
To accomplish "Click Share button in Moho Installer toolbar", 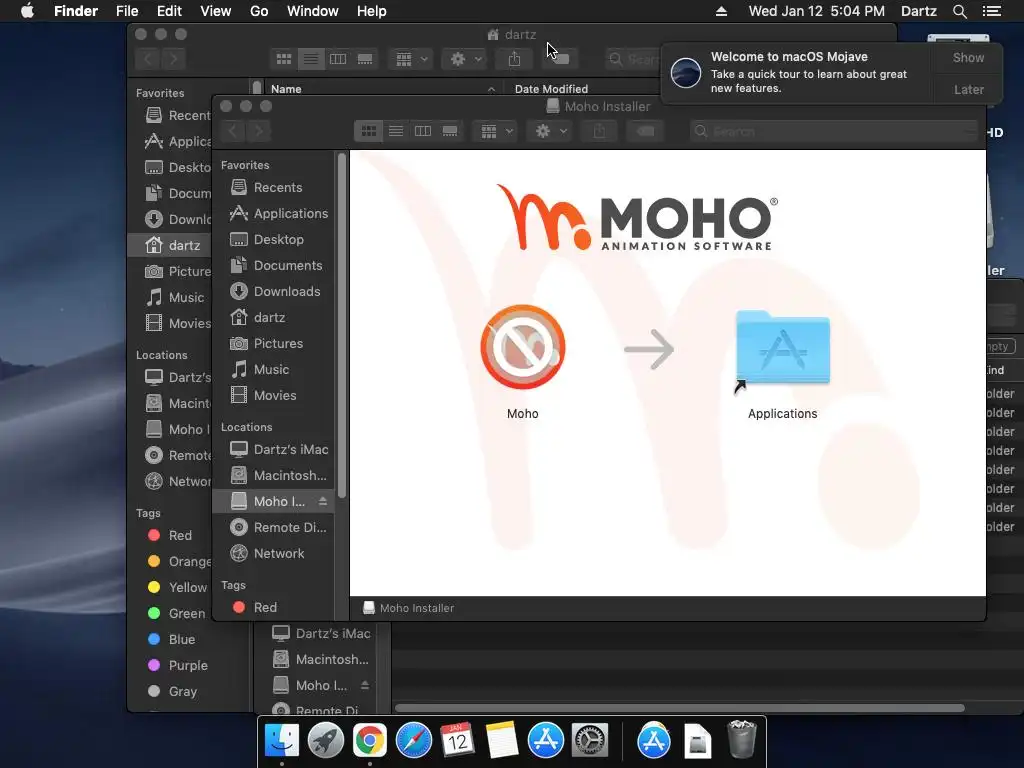I will (599, 131).
